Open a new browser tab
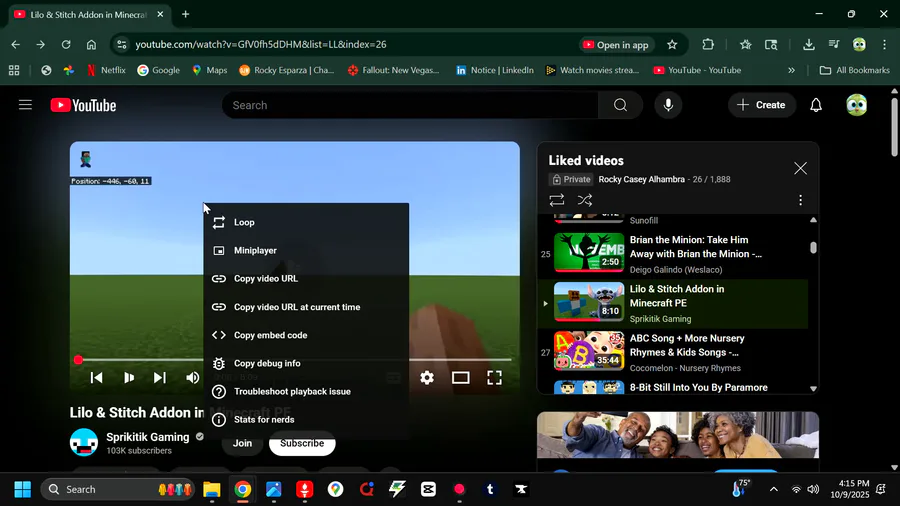This screenshot has height=506, width=900. [x=185, y=14]
